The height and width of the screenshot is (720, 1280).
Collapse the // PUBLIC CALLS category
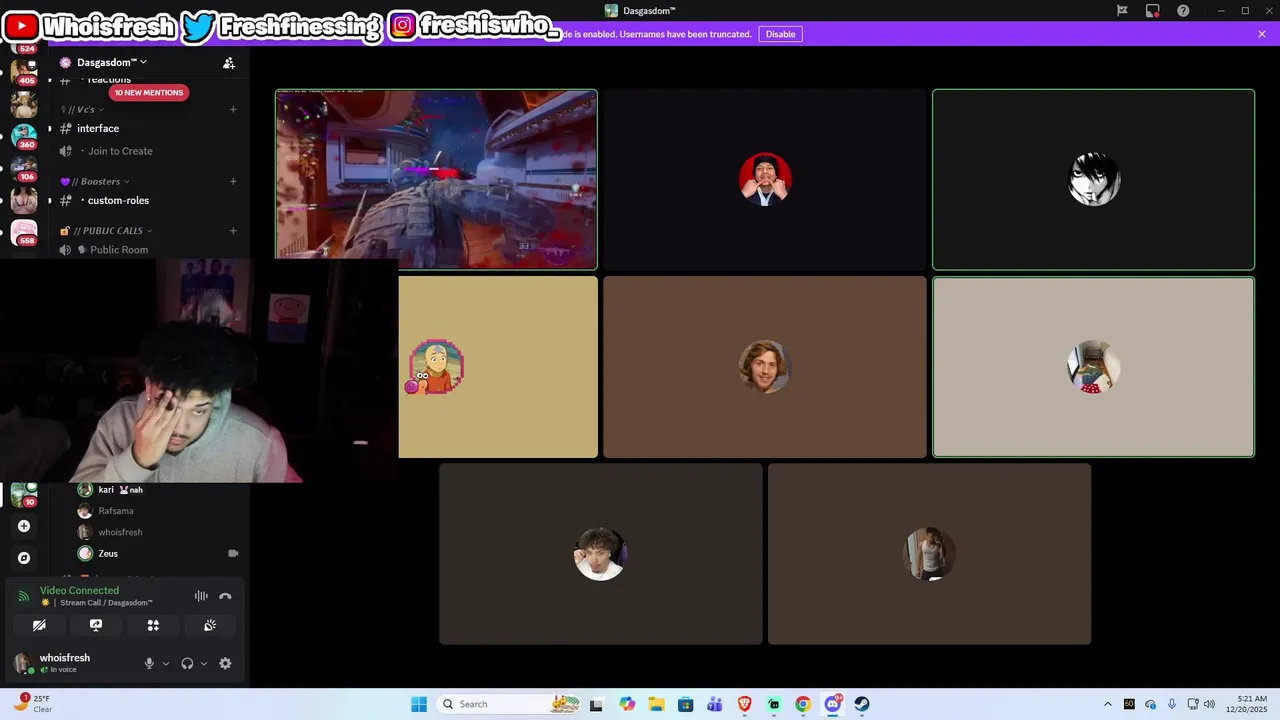click(x=106, y=230)
